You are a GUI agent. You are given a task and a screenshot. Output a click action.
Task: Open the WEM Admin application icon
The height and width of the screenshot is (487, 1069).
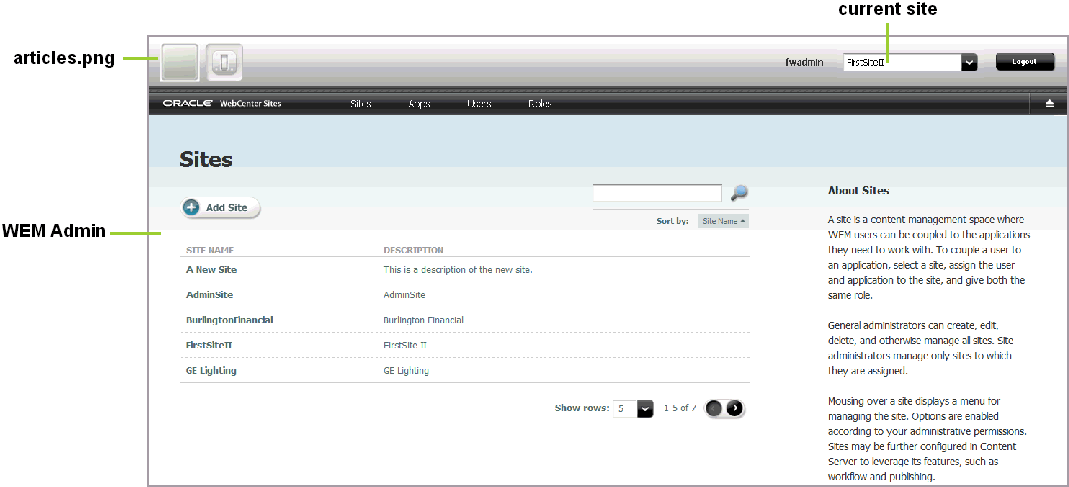coord(224,63)
